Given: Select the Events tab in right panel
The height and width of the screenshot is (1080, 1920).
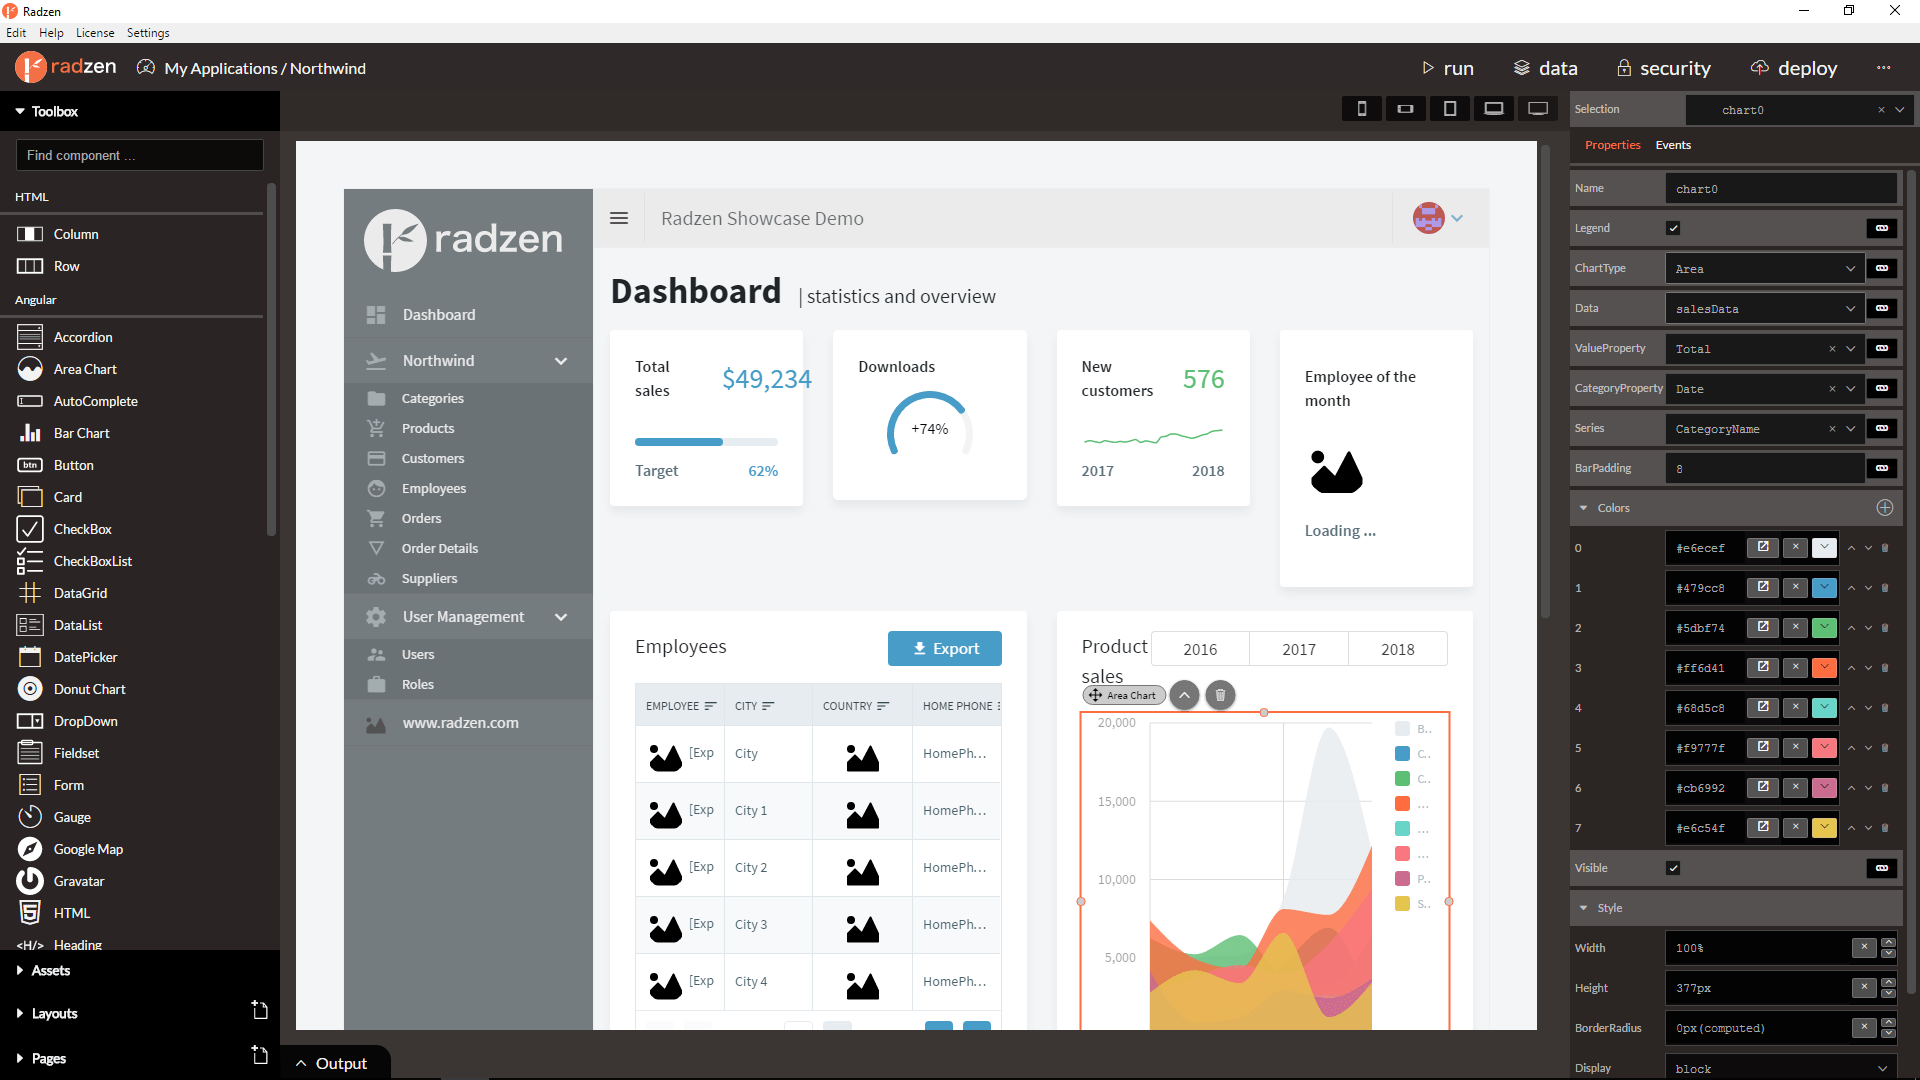Looking at the screenshot, I should [1672, 144].
